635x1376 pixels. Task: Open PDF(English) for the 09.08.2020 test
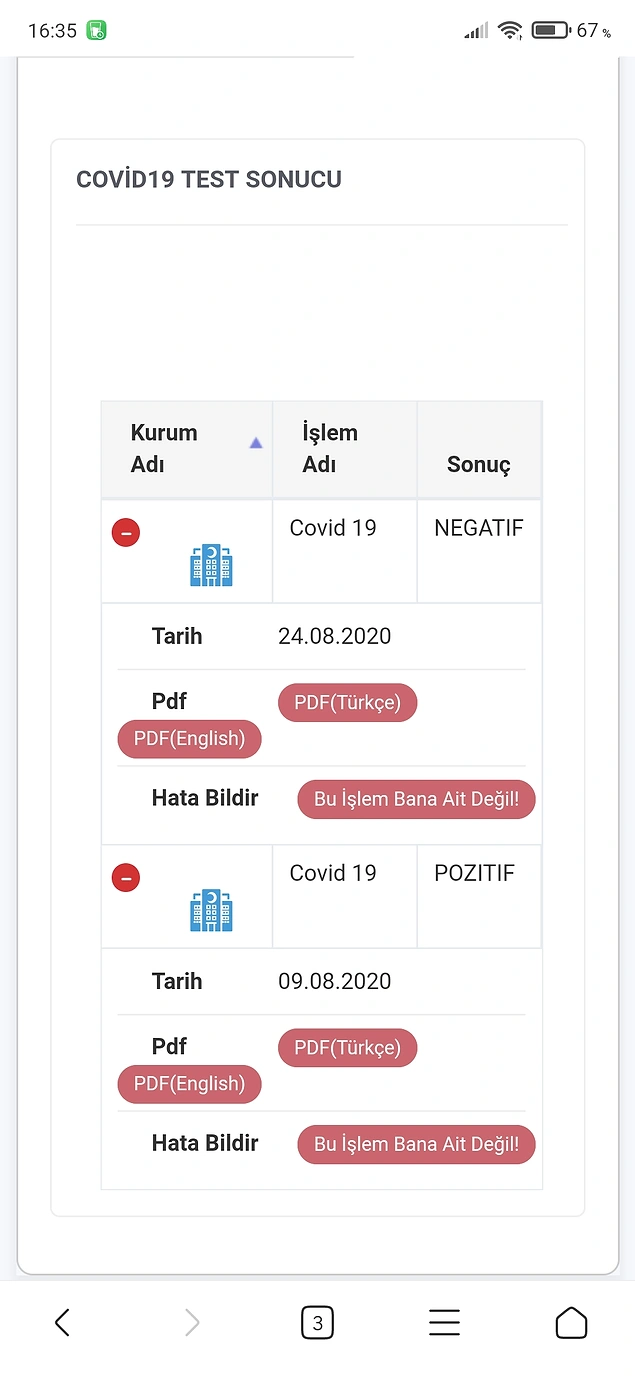tap(189, 1085)
